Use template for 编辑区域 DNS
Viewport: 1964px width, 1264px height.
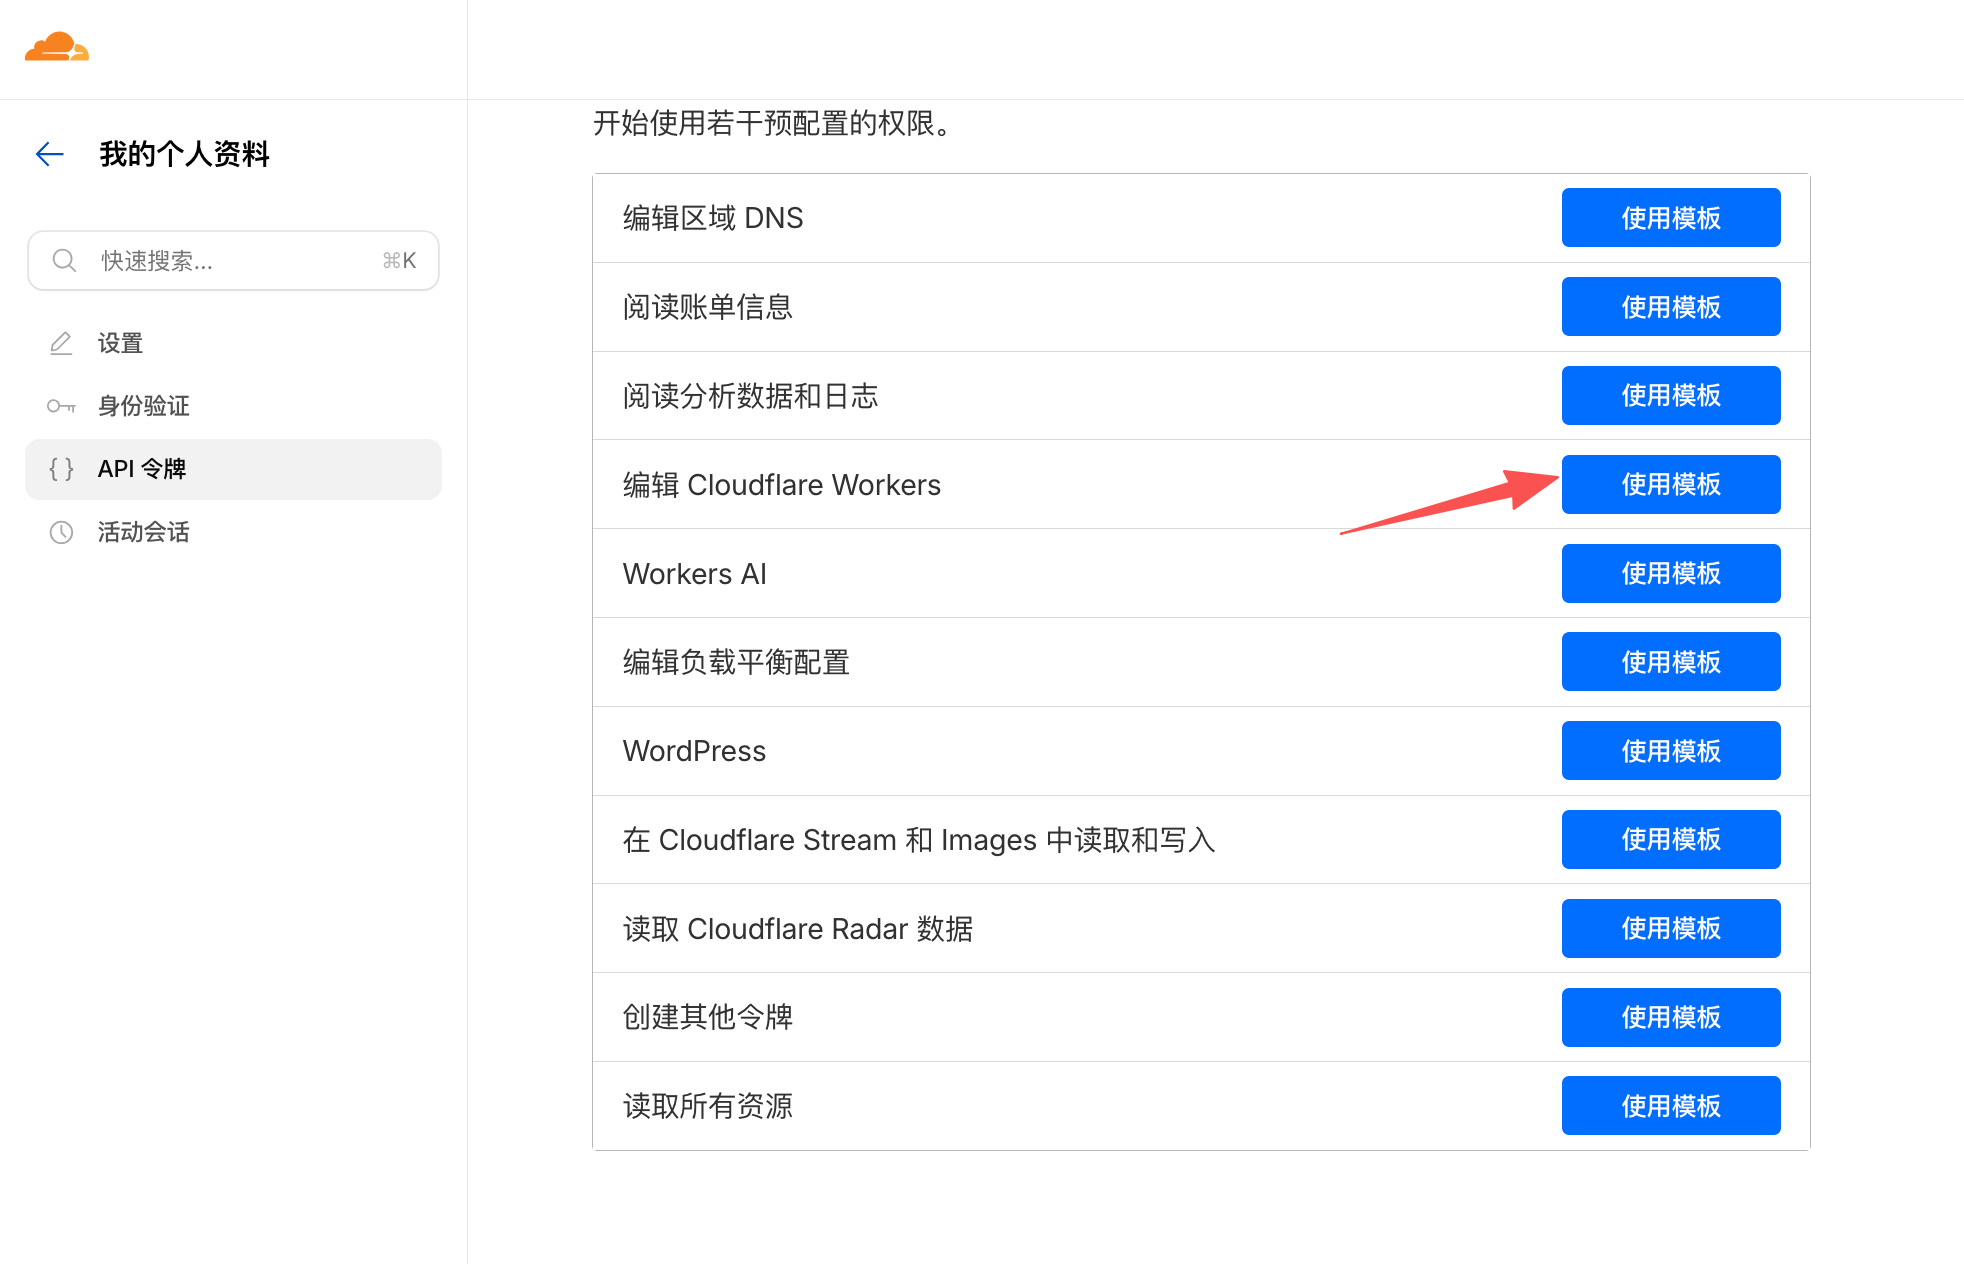pos(1670,218)
